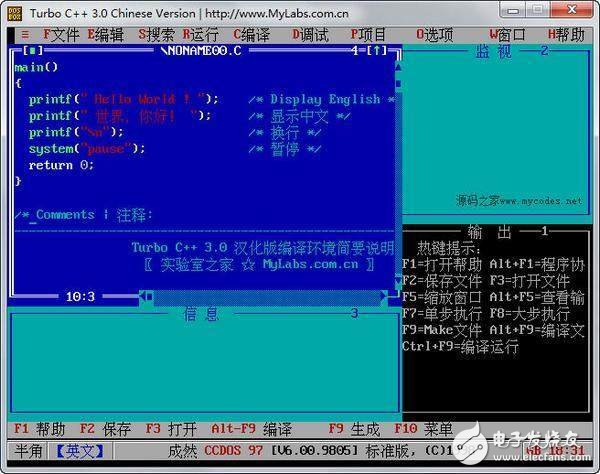Open the W窗口 (Window) menu
The image size is (600, 474).
click(x=507, y=35)
